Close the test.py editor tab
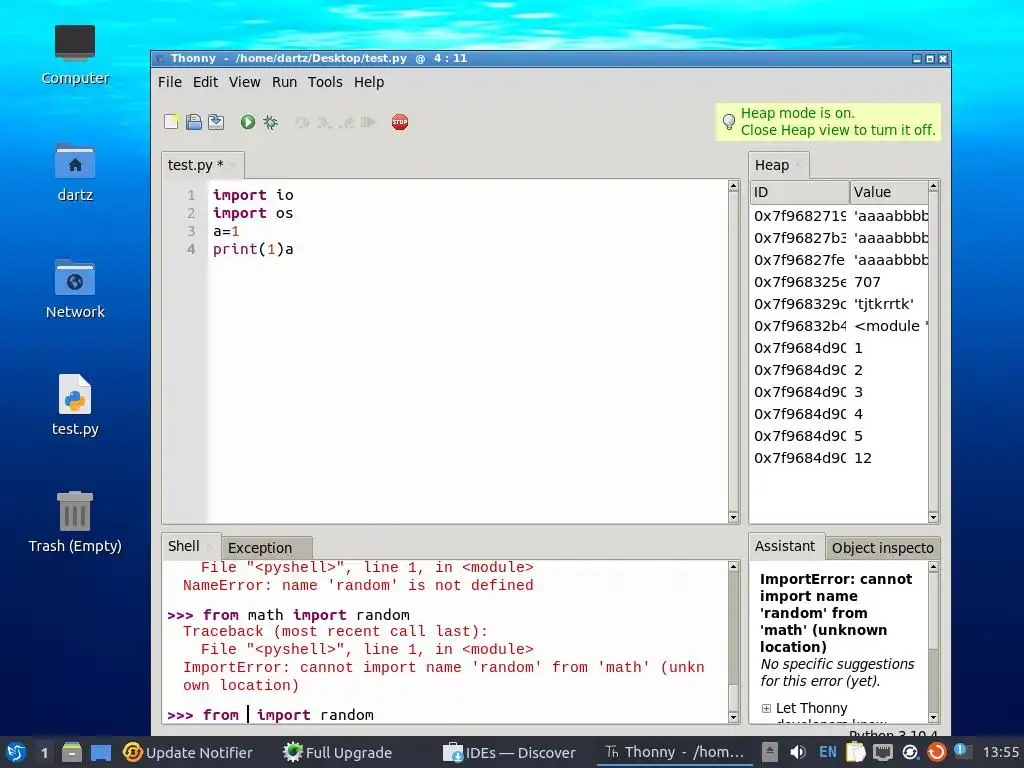The image size is (1024, 768). [x=232, y=165]
